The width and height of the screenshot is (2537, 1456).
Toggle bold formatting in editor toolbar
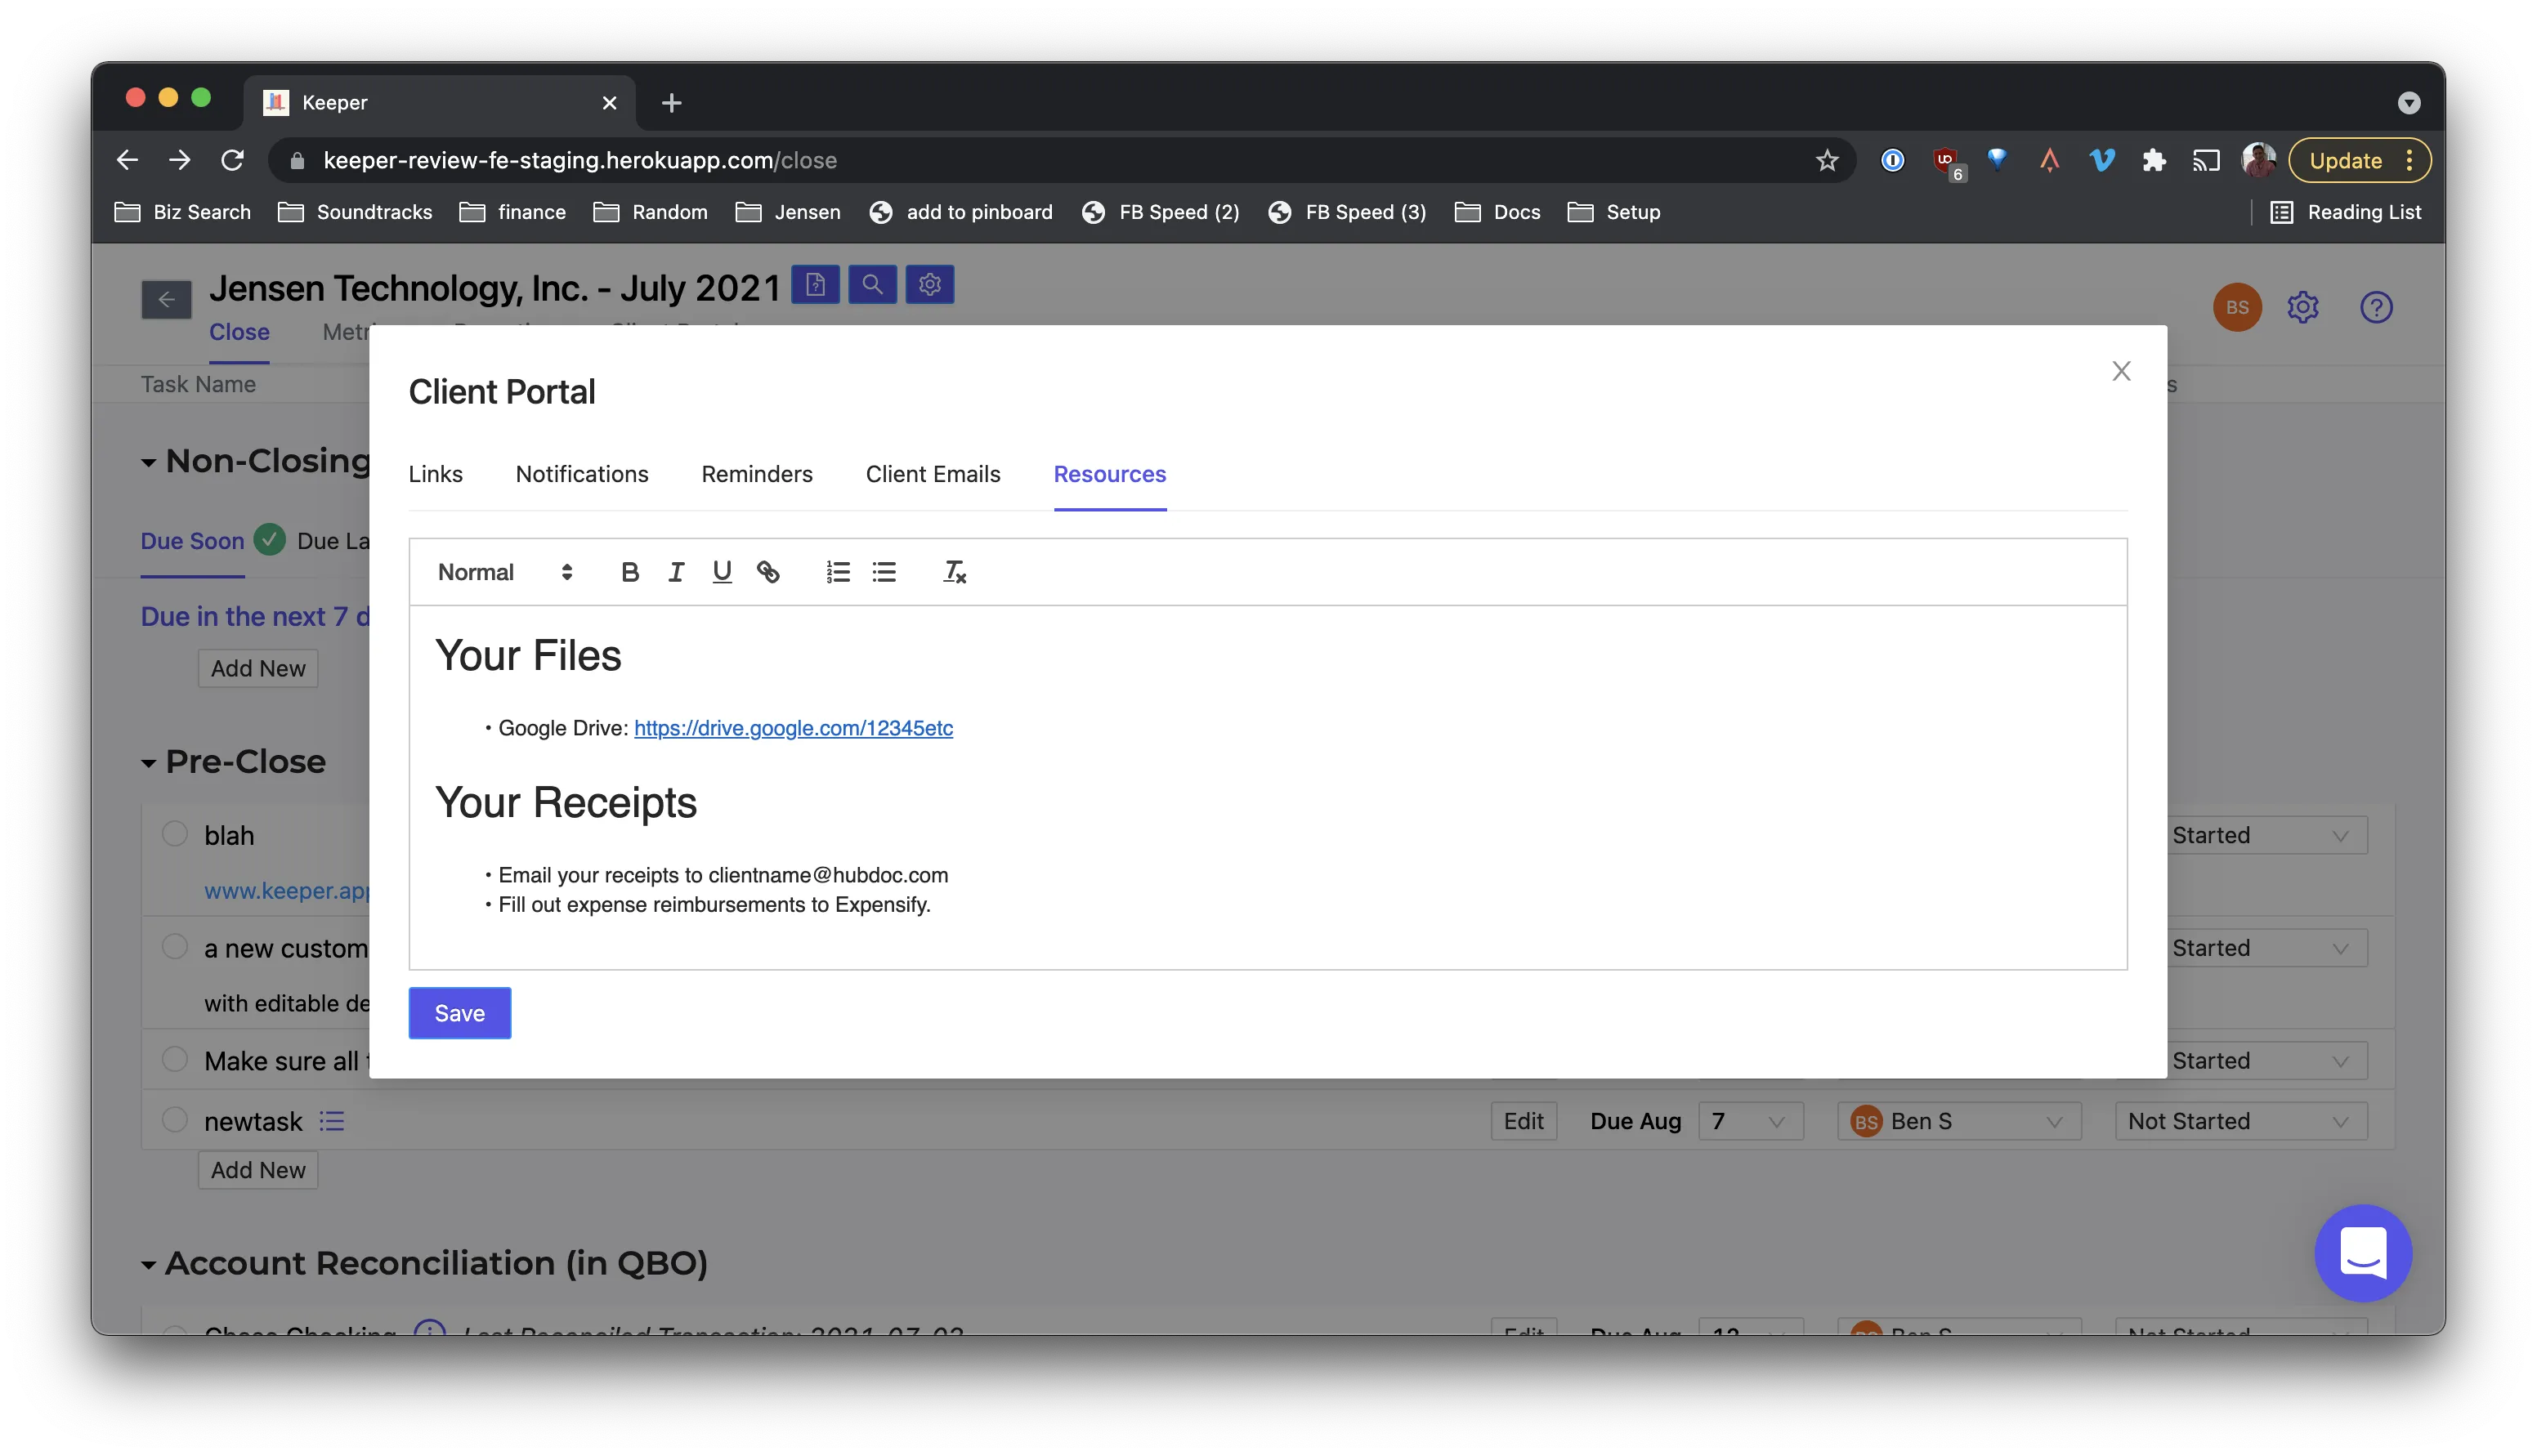pos(629,572)
